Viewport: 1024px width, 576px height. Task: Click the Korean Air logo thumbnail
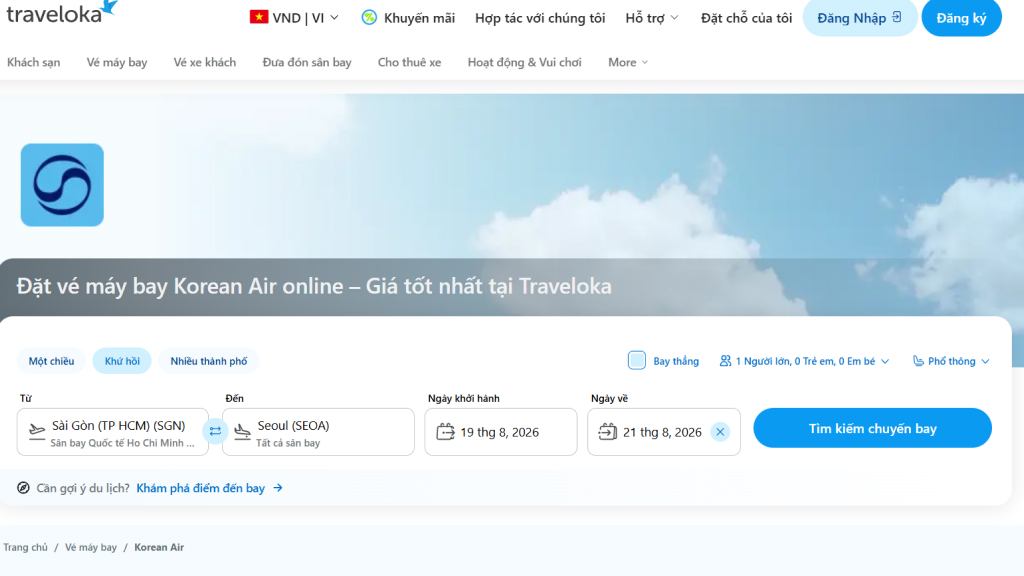click(x=62, y=185)
